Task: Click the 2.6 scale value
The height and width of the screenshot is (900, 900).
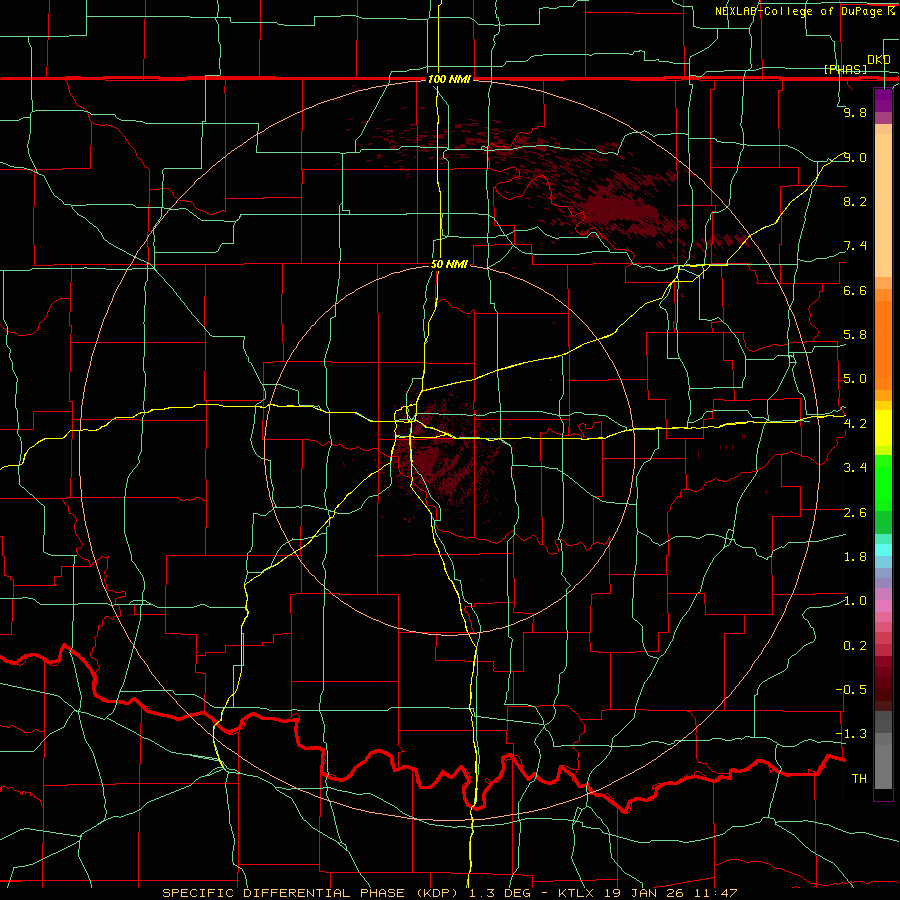Action: (855, 513)
